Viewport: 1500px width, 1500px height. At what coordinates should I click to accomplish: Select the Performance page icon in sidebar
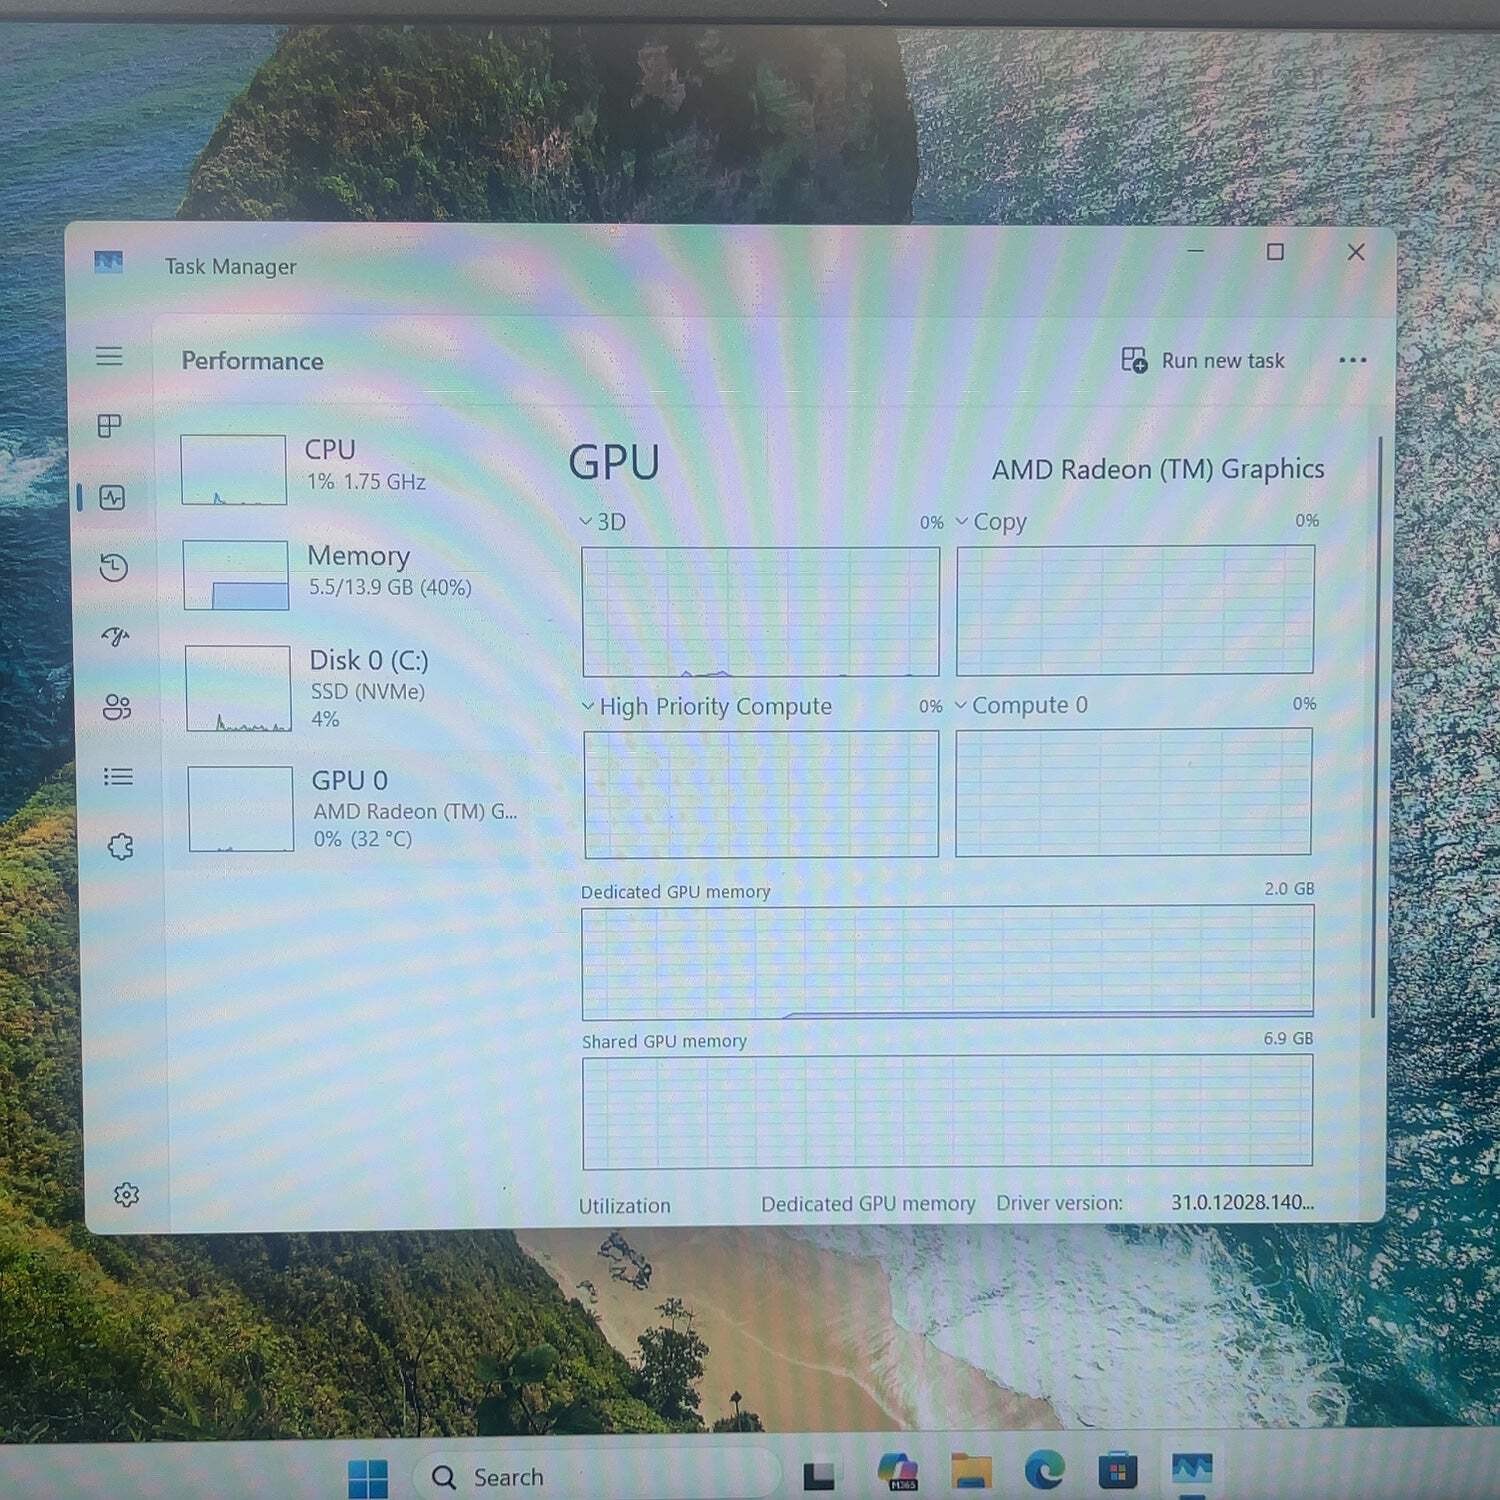coord(112,497)
